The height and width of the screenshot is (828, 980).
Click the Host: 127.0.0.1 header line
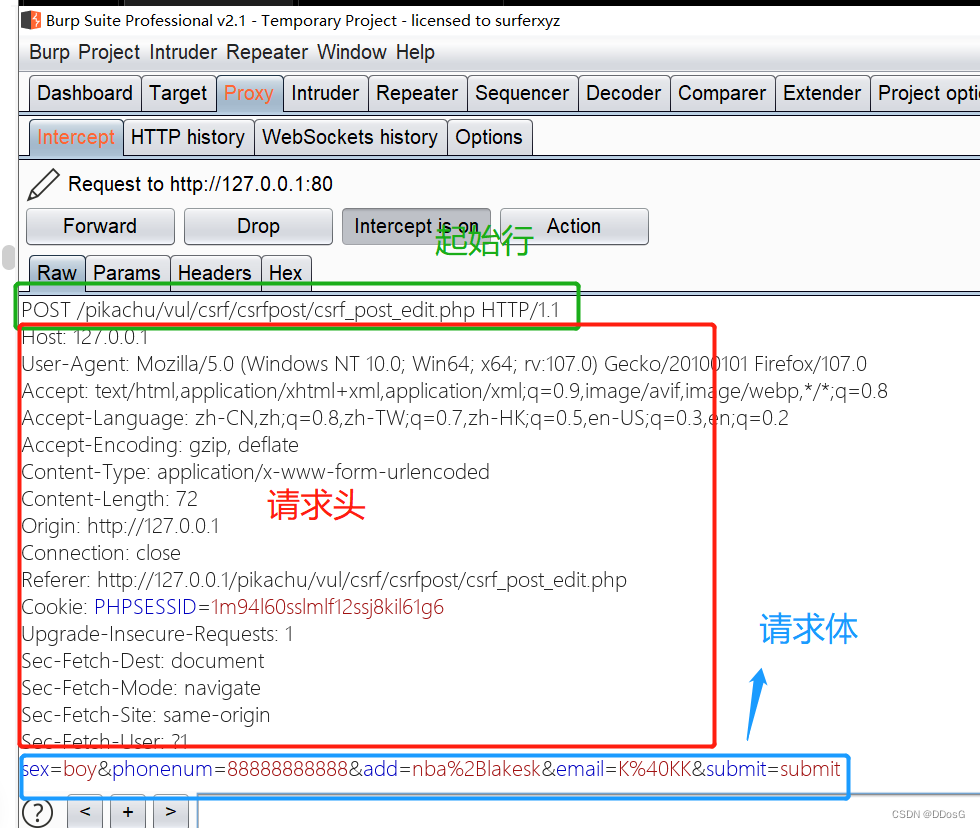[84, 337]
